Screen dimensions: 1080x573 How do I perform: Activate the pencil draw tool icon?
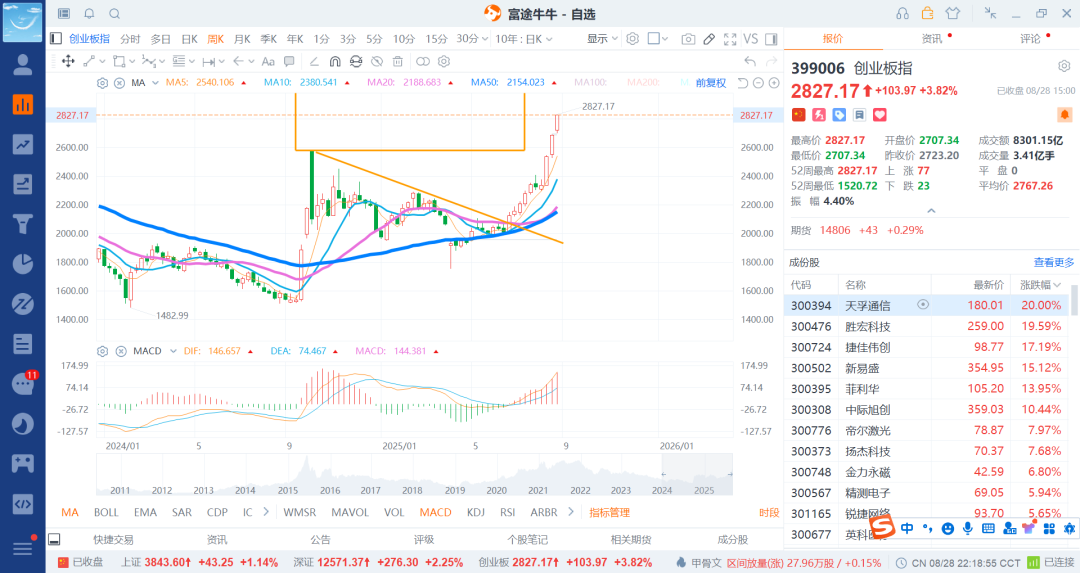tap(709, 39)
